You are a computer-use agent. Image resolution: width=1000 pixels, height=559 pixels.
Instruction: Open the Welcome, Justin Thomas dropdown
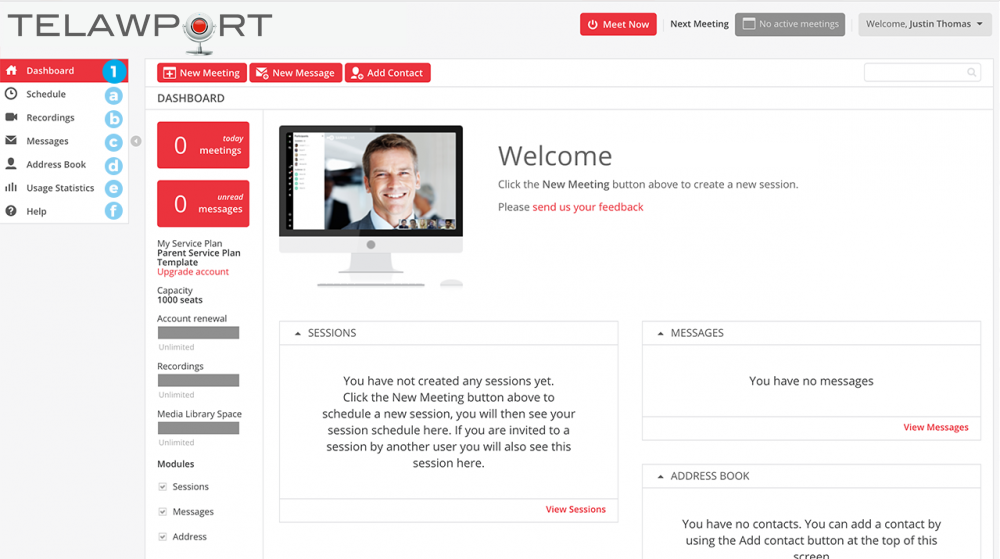[x=924, y=24]
